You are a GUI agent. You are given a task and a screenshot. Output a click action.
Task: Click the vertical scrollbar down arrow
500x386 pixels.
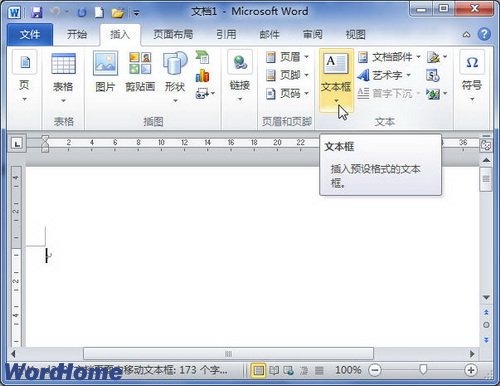click(x=486, y=297)
